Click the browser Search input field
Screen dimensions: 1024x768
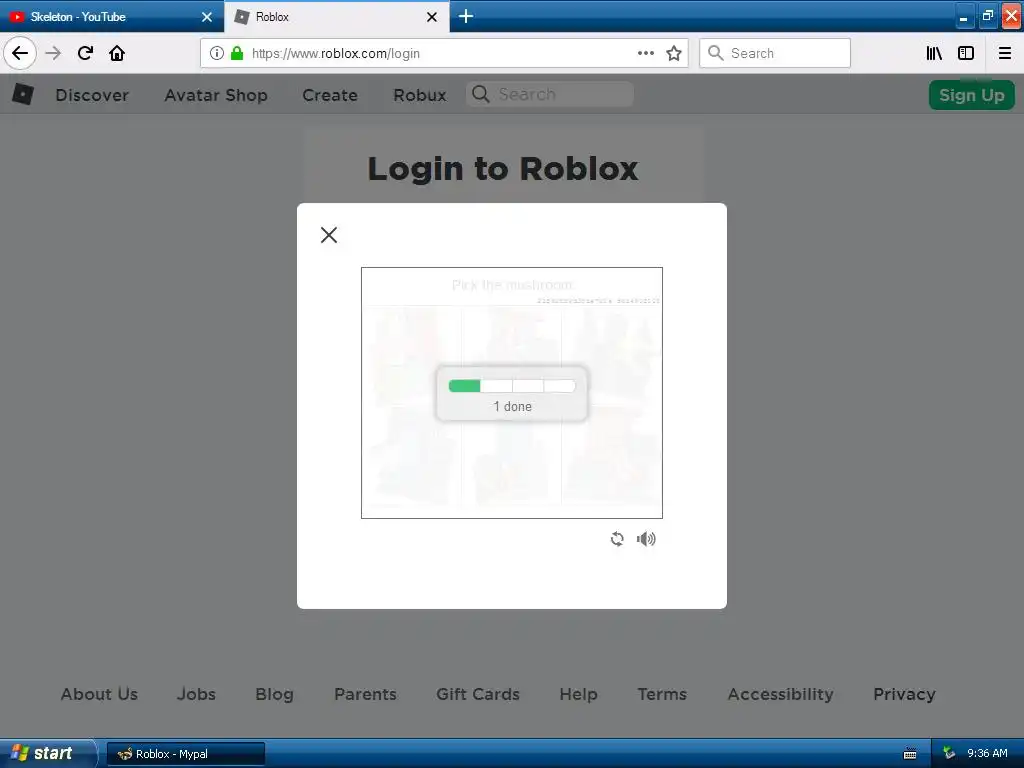(x=775, y=53)
